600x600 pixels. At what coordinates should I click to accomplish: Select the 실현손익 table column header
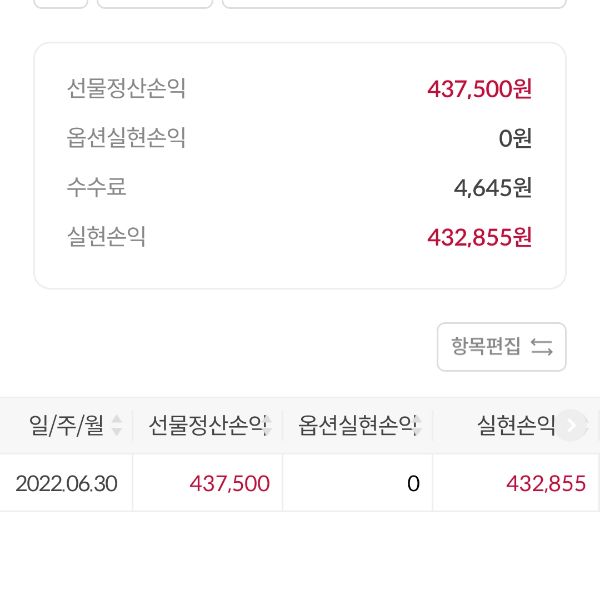tap(516, 426)
